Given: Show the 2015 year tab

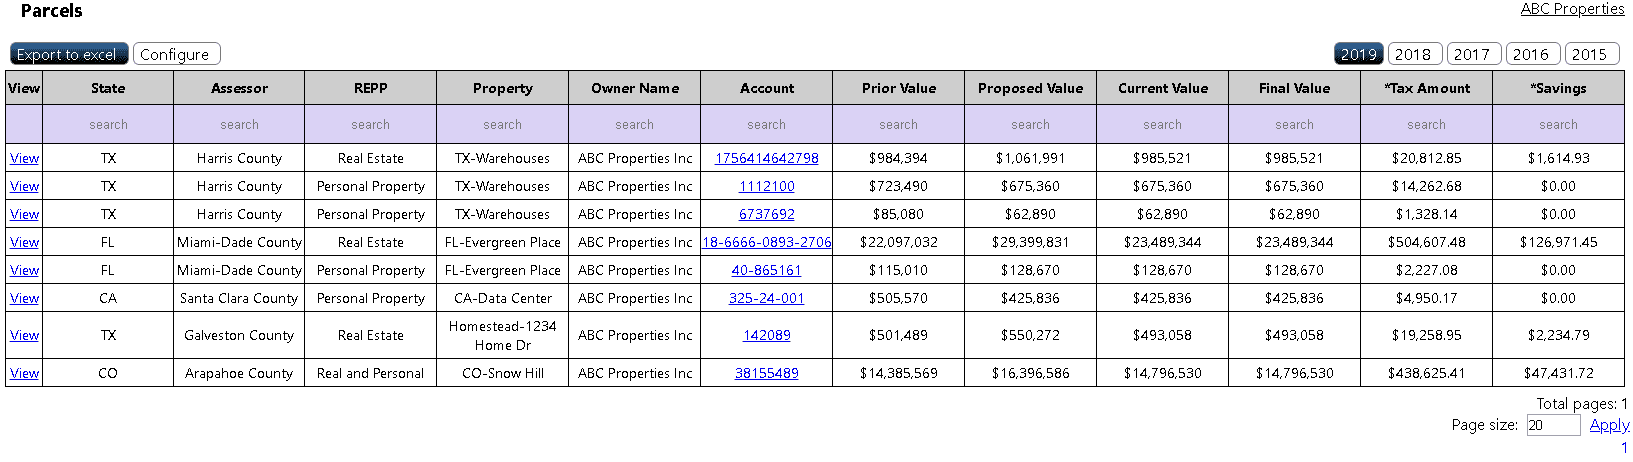Looking at the screenshot, I should (1589, 54).
